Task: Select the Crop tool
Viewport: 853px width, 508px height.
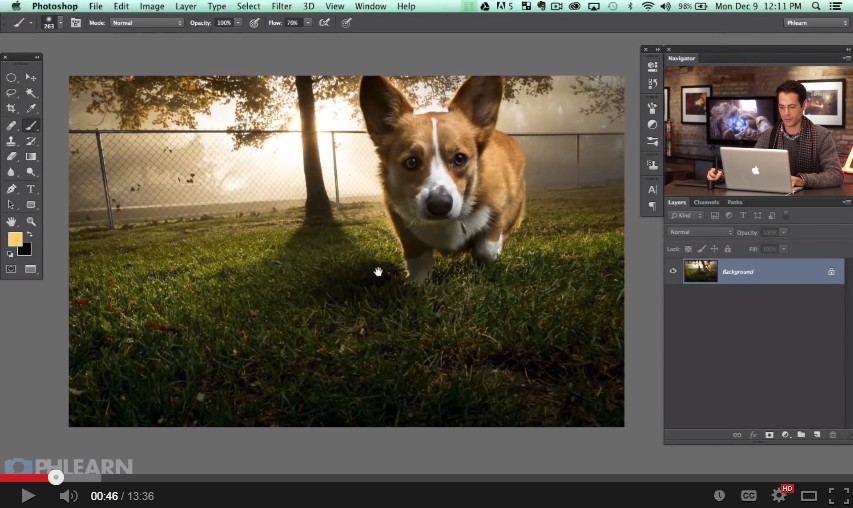Action: pyautogui.click(x=11, y=109)
